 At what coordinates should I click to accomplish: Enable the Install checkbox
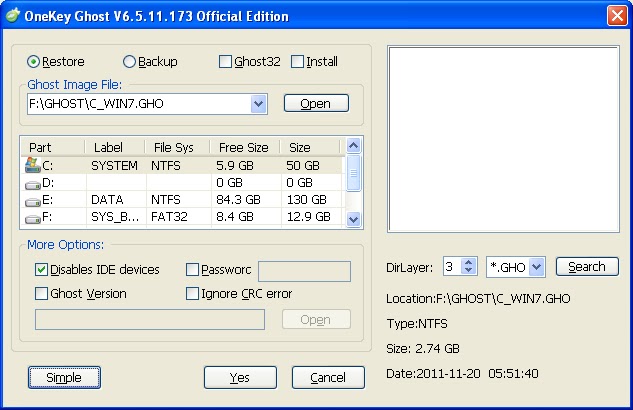pyautogui.click(x=297, y=62)
